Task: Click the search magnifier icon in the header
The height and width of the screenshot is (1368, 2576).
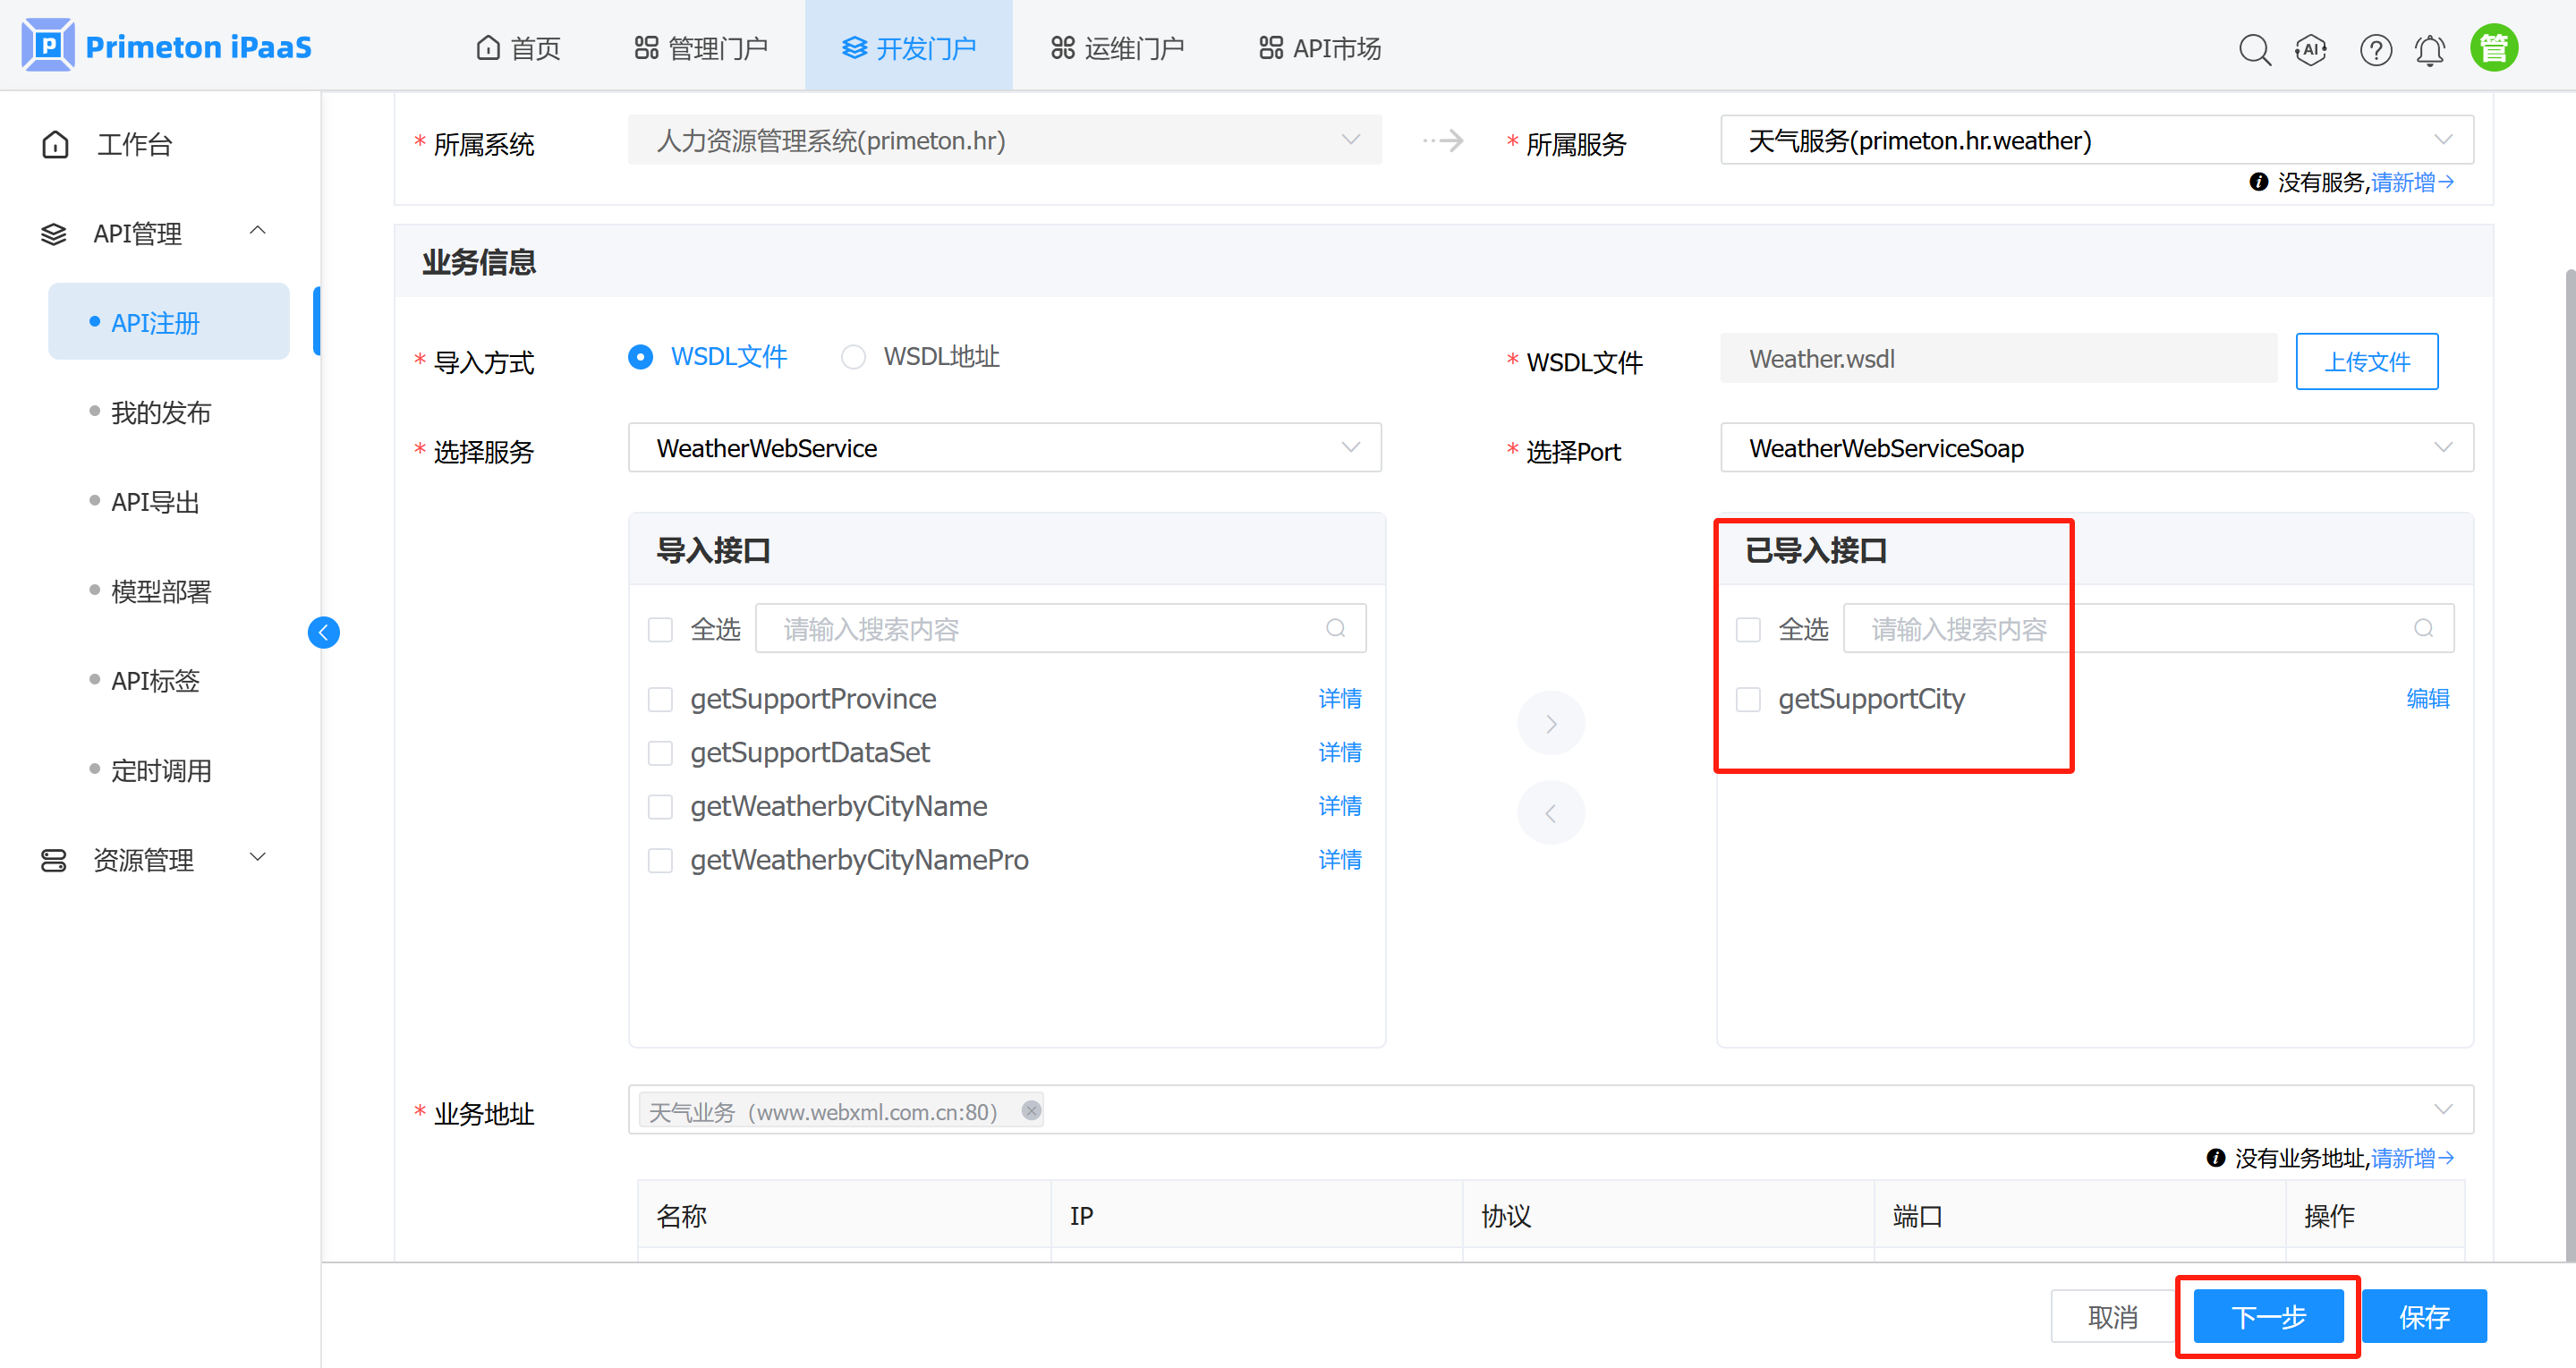Action: point(2254,49)
